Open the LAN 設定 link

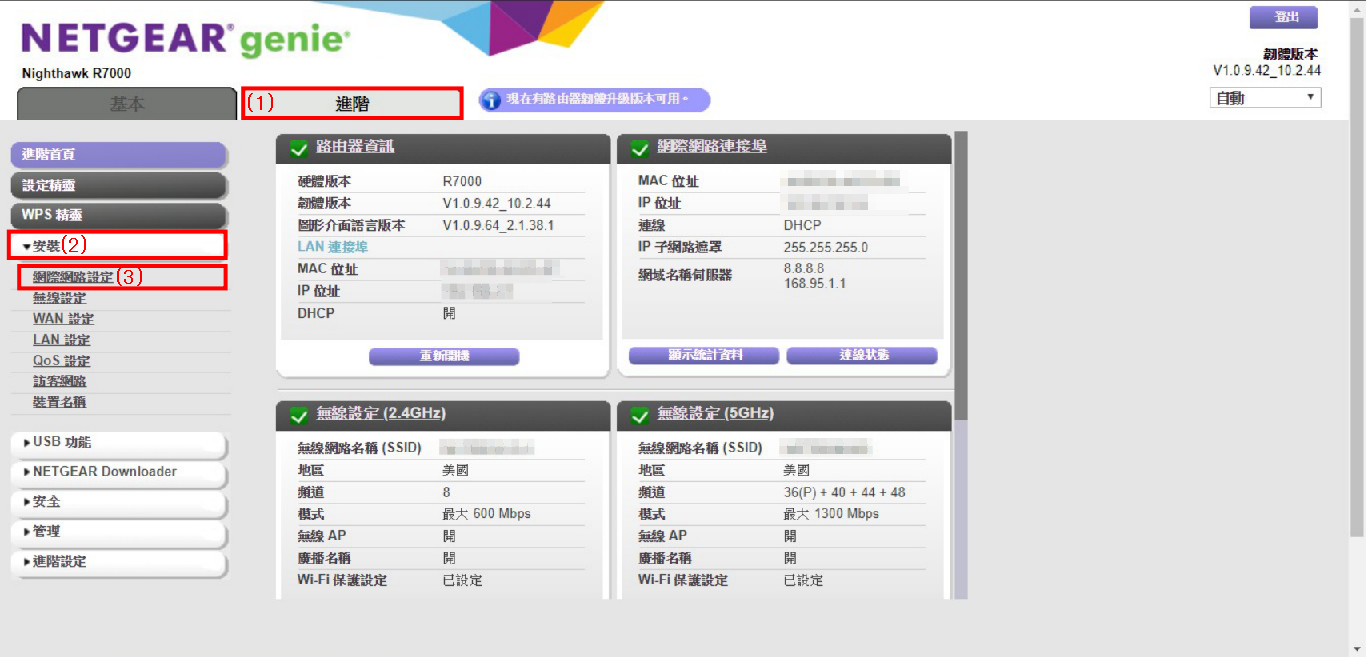[x=62, y=340]
